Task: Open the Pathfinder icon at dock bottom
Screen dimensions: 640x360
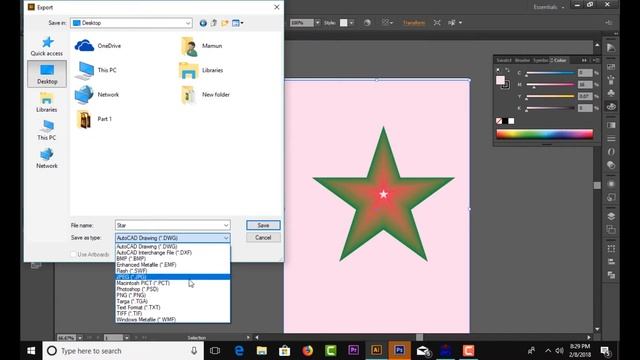Action: click(611, 275)
